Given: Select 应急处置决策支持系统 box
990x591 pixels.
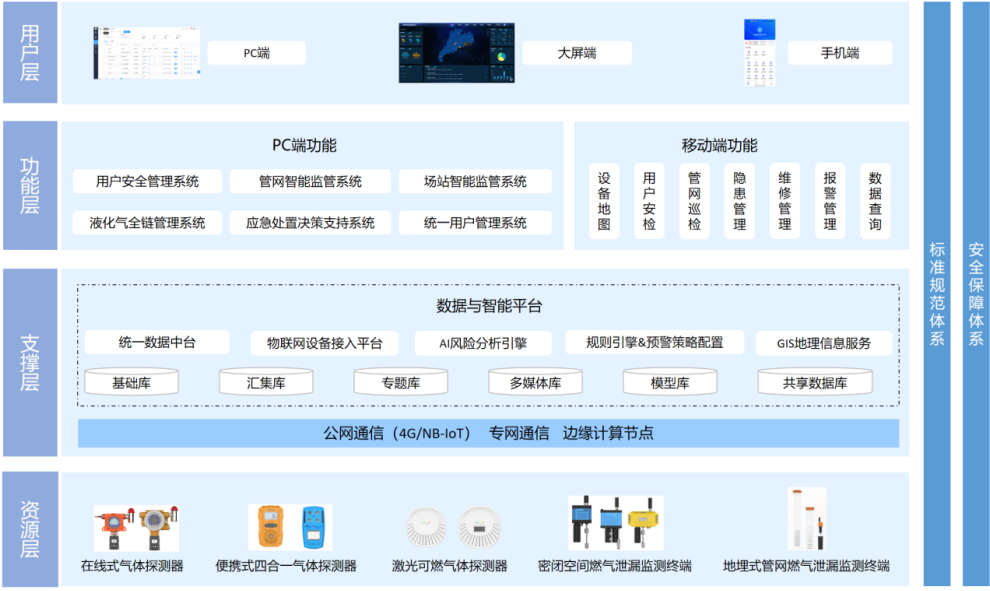Looking at the screenshot, I should 310,222.
